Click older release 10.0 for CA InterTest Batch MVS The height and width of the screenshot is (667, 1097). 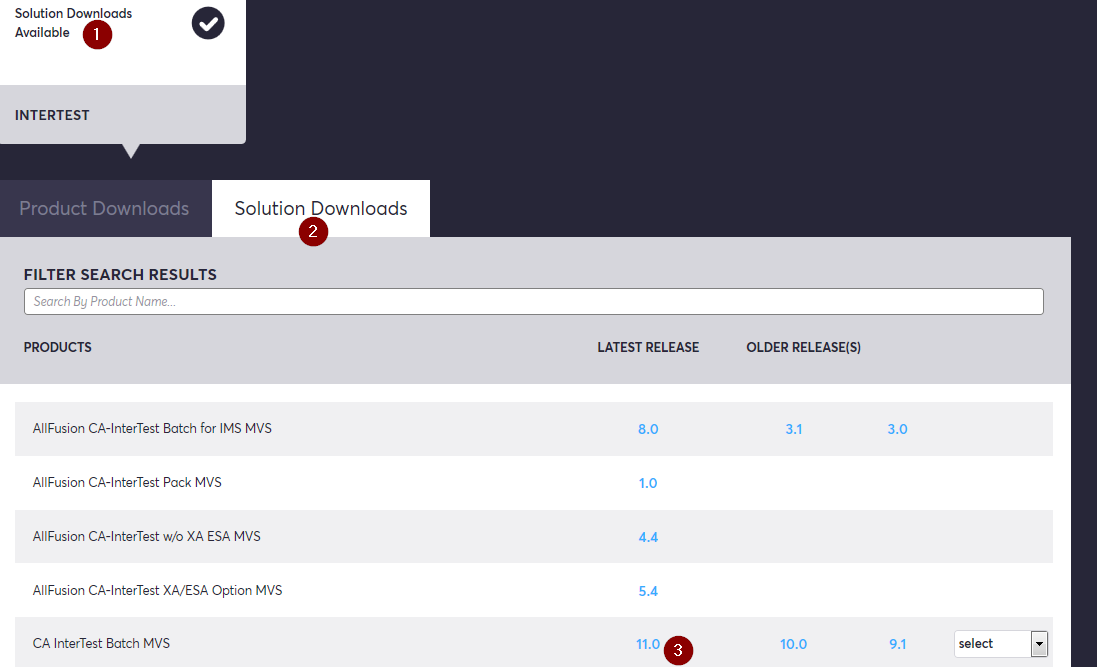click(793, 643)
